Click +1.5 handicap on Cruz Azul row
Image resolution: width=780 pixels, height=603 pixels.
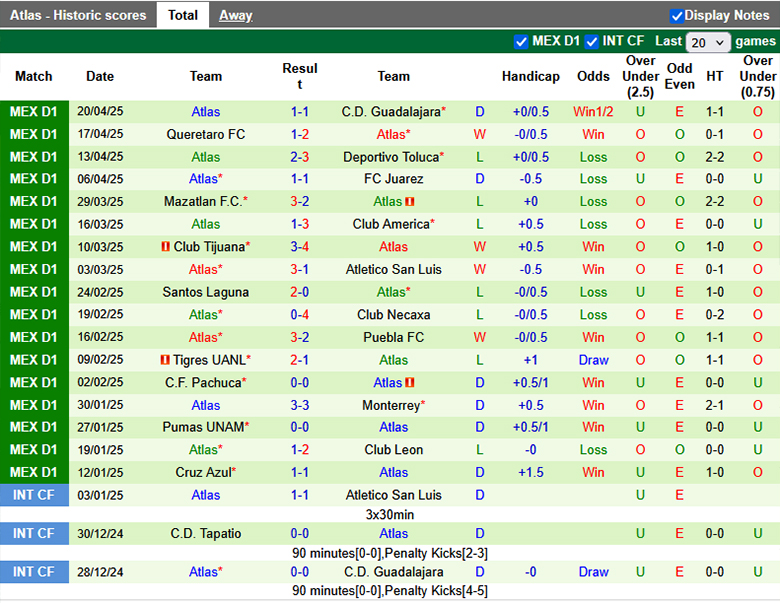pyautogui.click(x=530, y=473)
